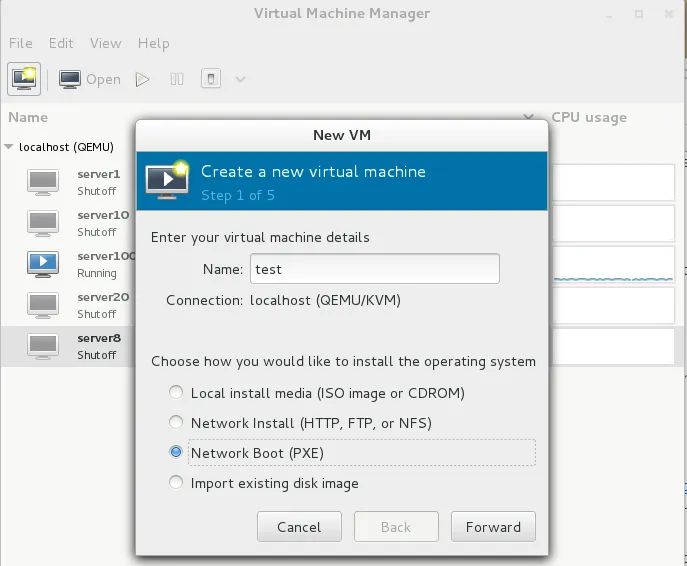Screen dimensions: 687x566
Task: Open the File menu
Action: click(21, 43)
